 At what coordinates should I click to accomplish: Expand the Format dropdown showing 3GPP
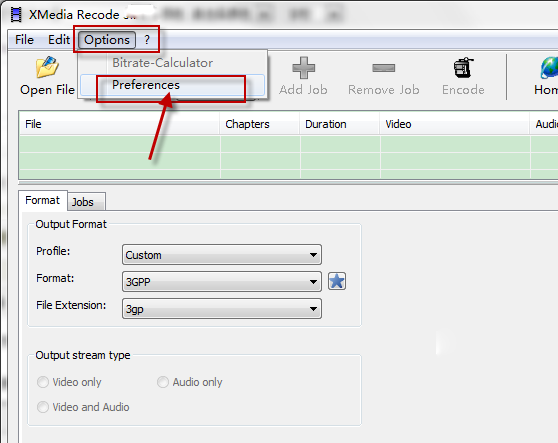[x=222, y=281]
